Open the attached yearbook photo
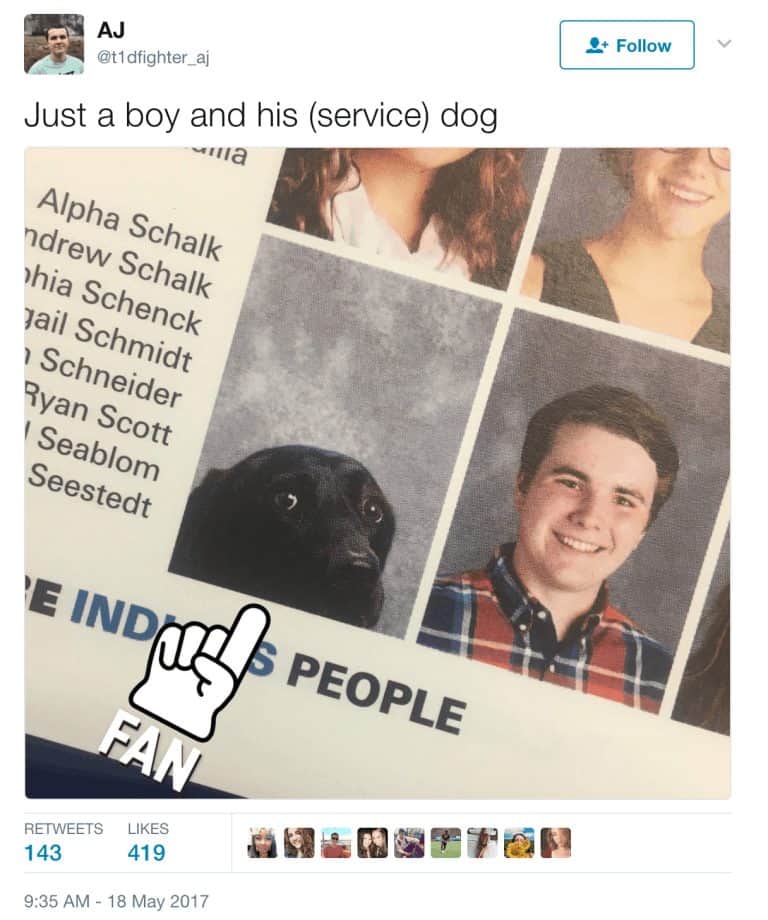The width and height of the screenshot is (768, 920). pyautogui.click(x=378, y=473)
